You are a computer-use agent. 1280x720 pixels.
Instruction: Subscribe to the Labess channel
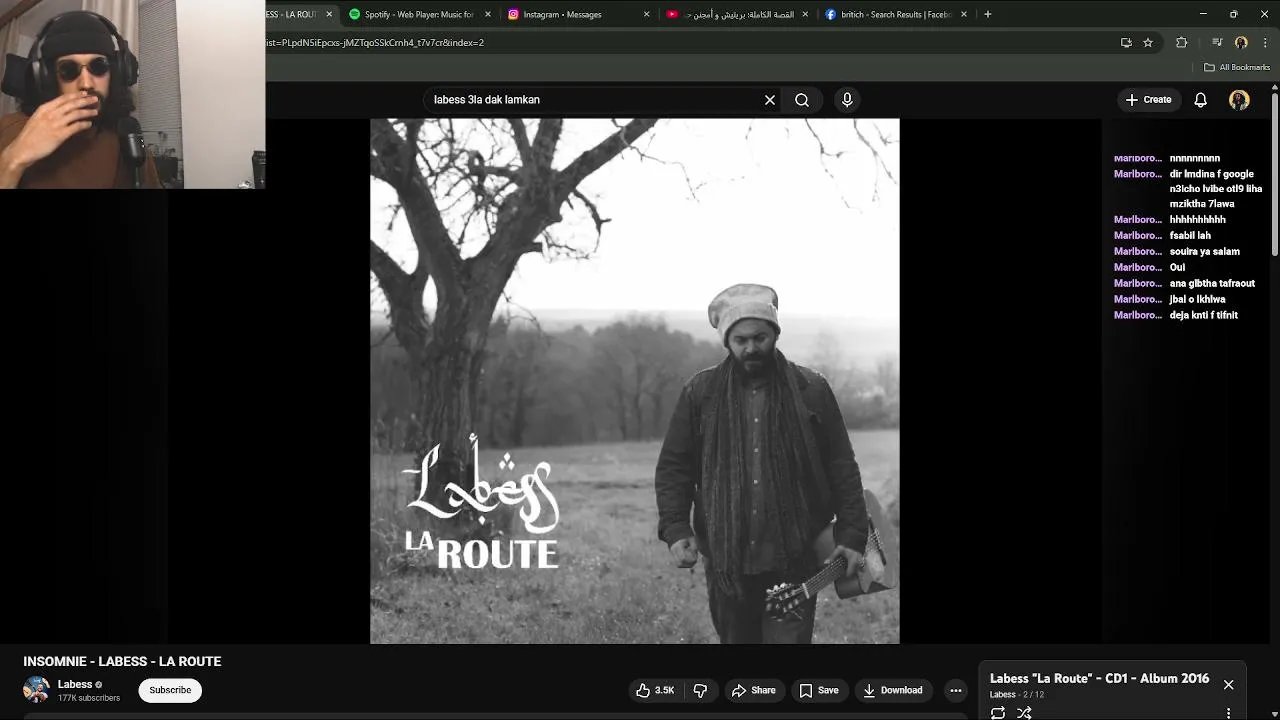pos(170,690)
